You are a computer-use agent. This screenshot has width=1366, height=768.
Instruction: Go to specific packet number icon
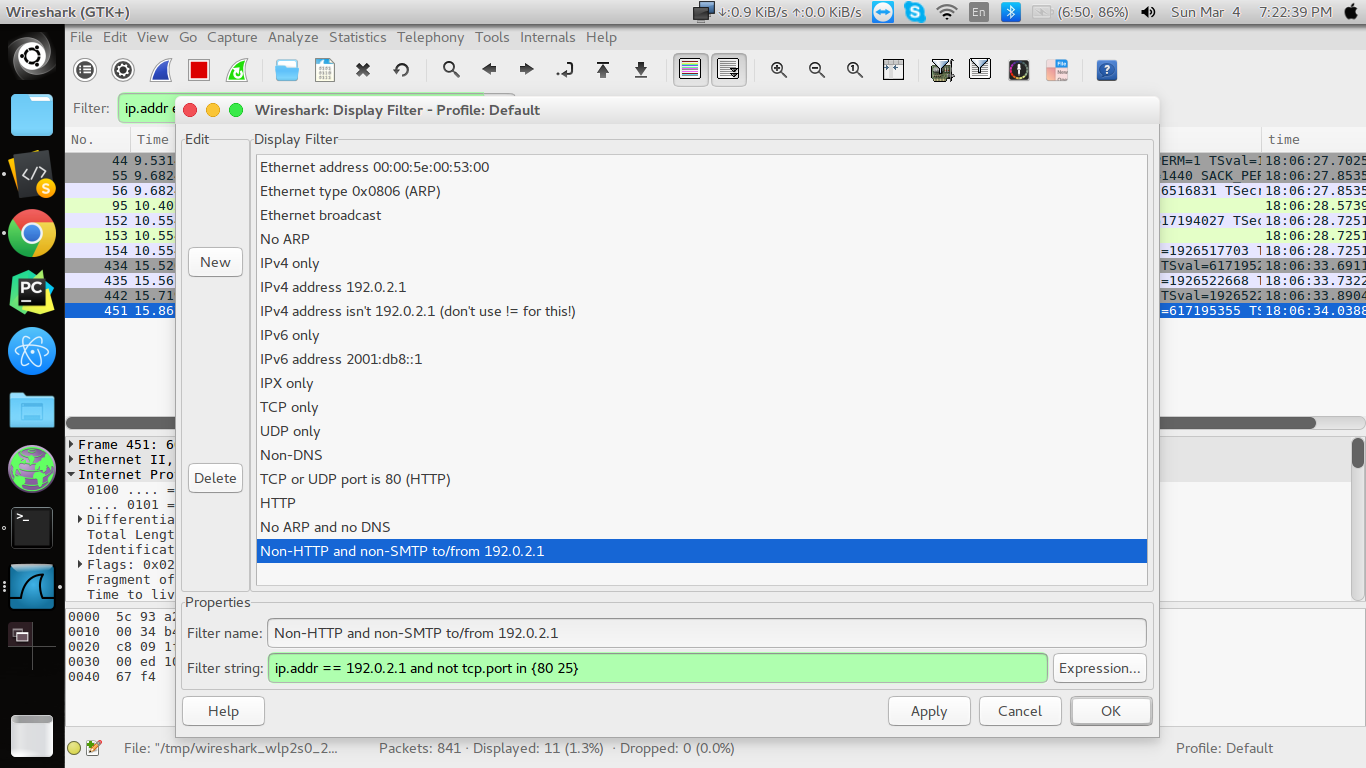click(565, 70)
